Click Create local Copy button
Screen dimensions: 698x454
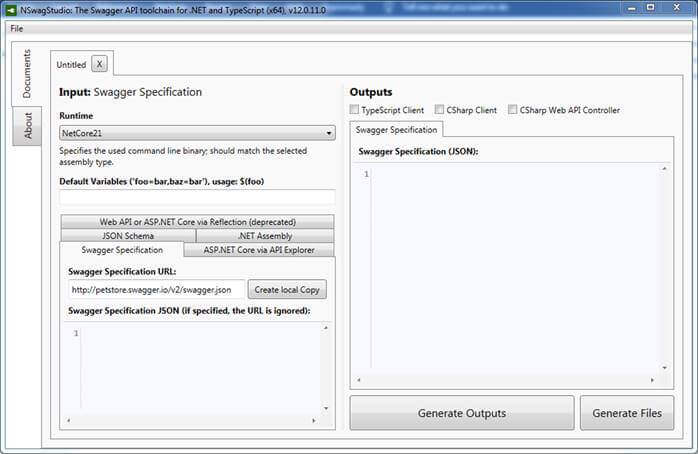[x=287, y=290]
